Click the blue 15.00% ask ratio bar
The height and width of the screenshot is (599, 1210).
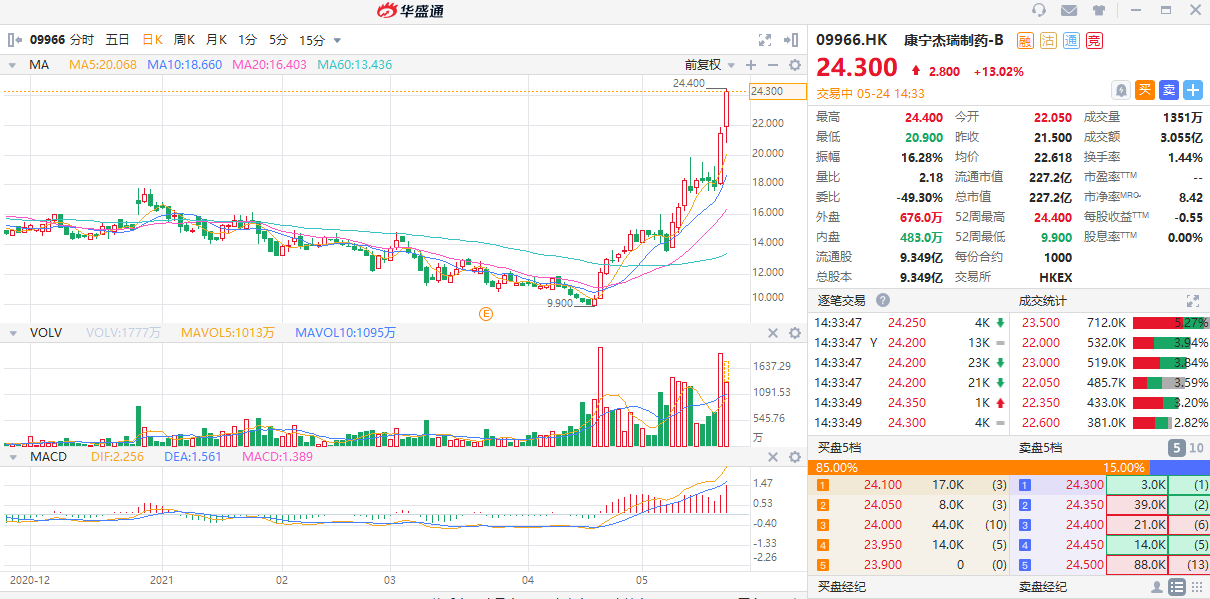click(1179, 467)
